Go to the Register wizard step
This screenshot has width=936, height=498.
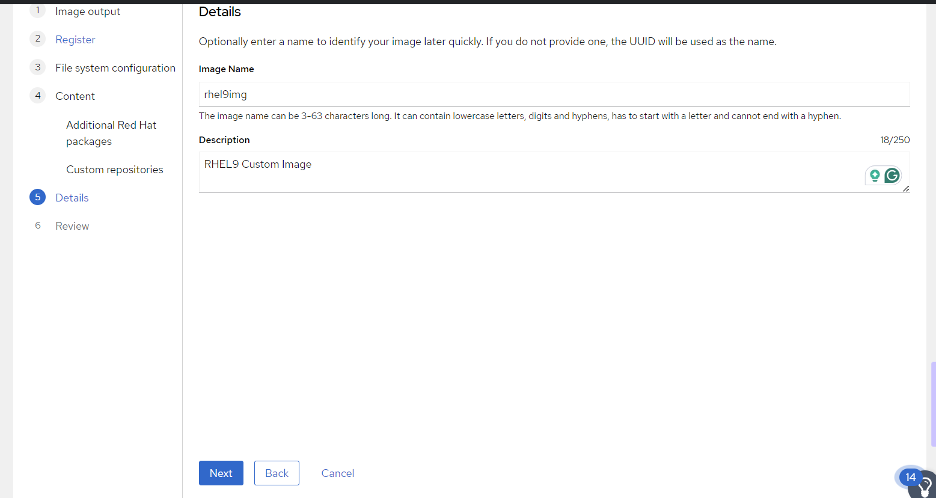tap(75, 39)
